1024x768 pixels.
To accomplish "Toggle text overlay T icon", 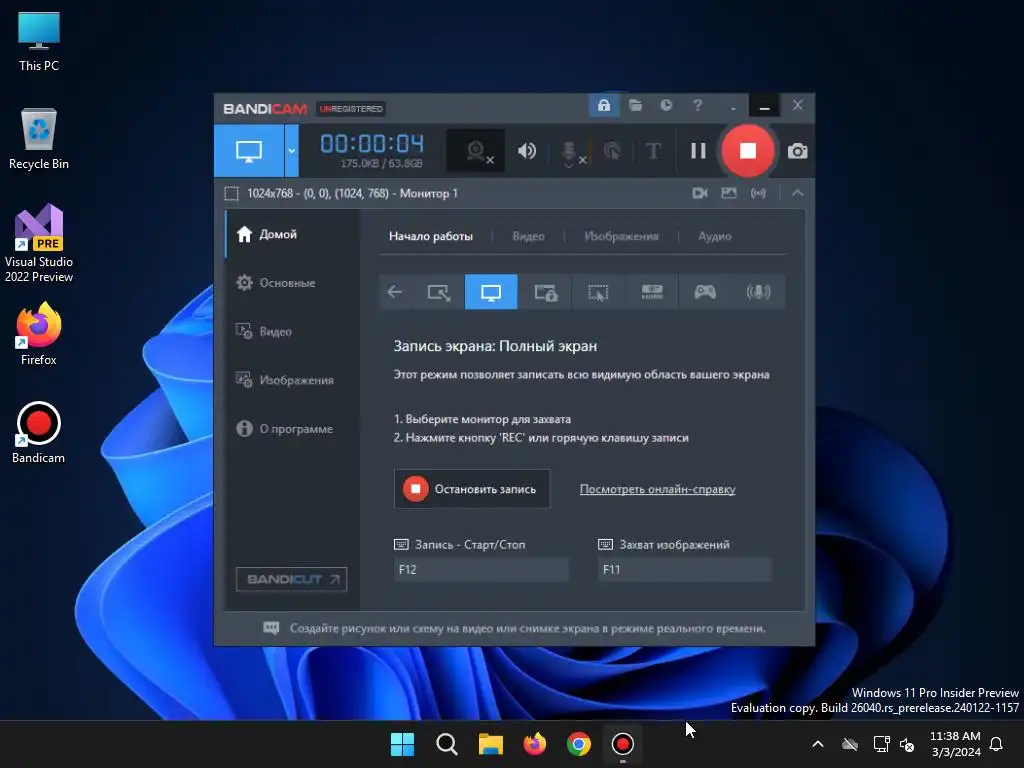I will pyautogui.click(x=653, y=152).
